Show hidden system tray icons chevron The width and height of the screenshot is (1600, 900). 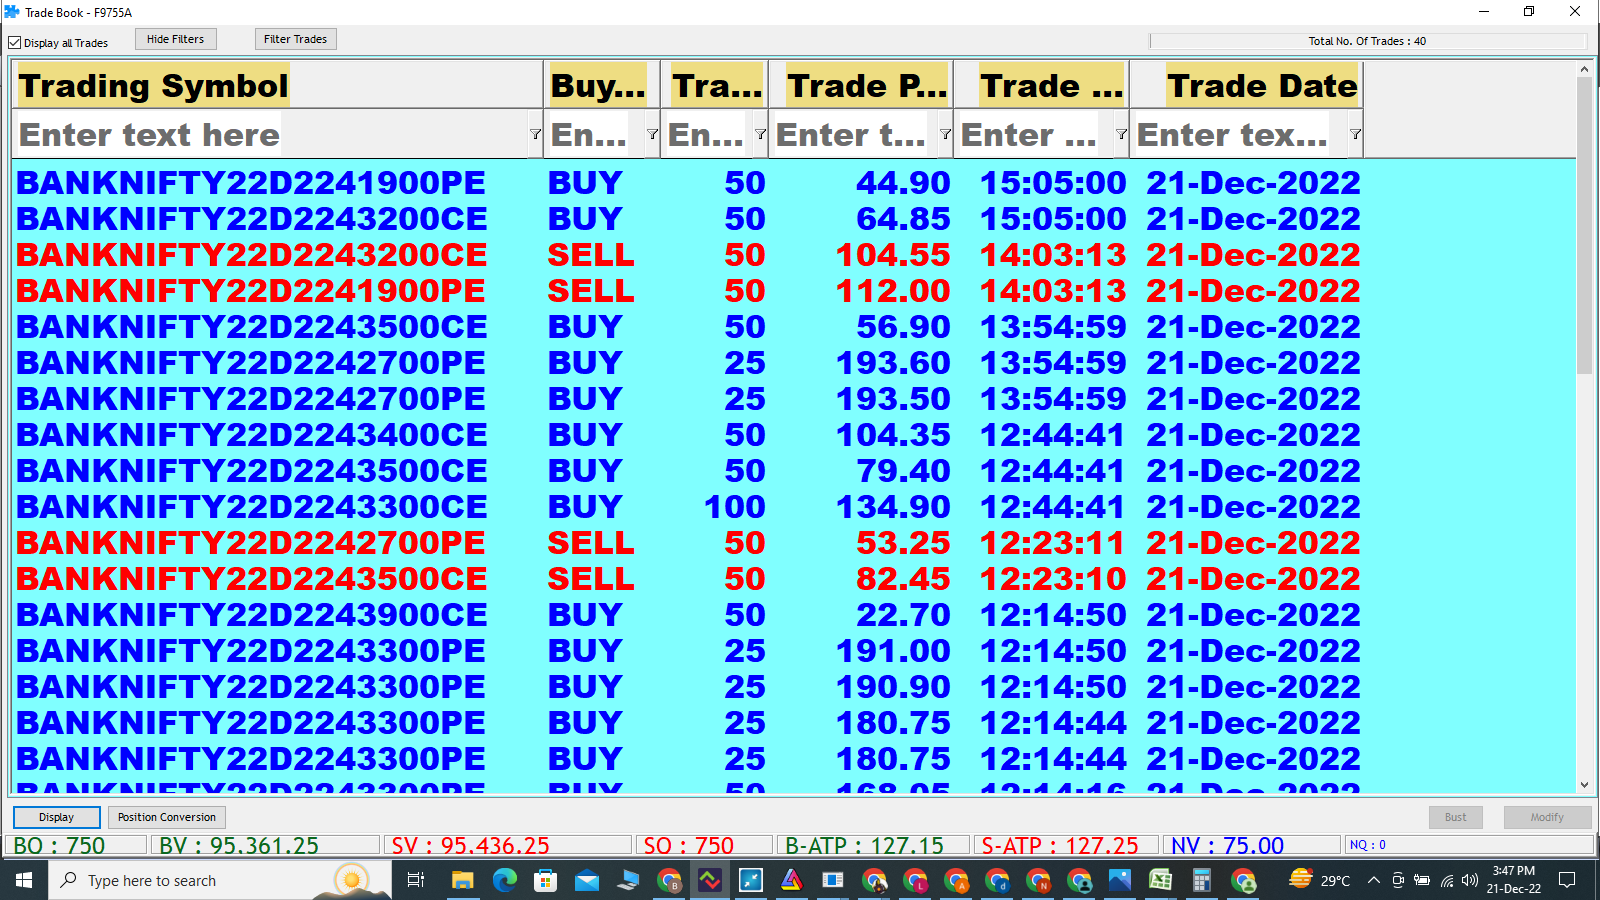tap(1374, 880)
